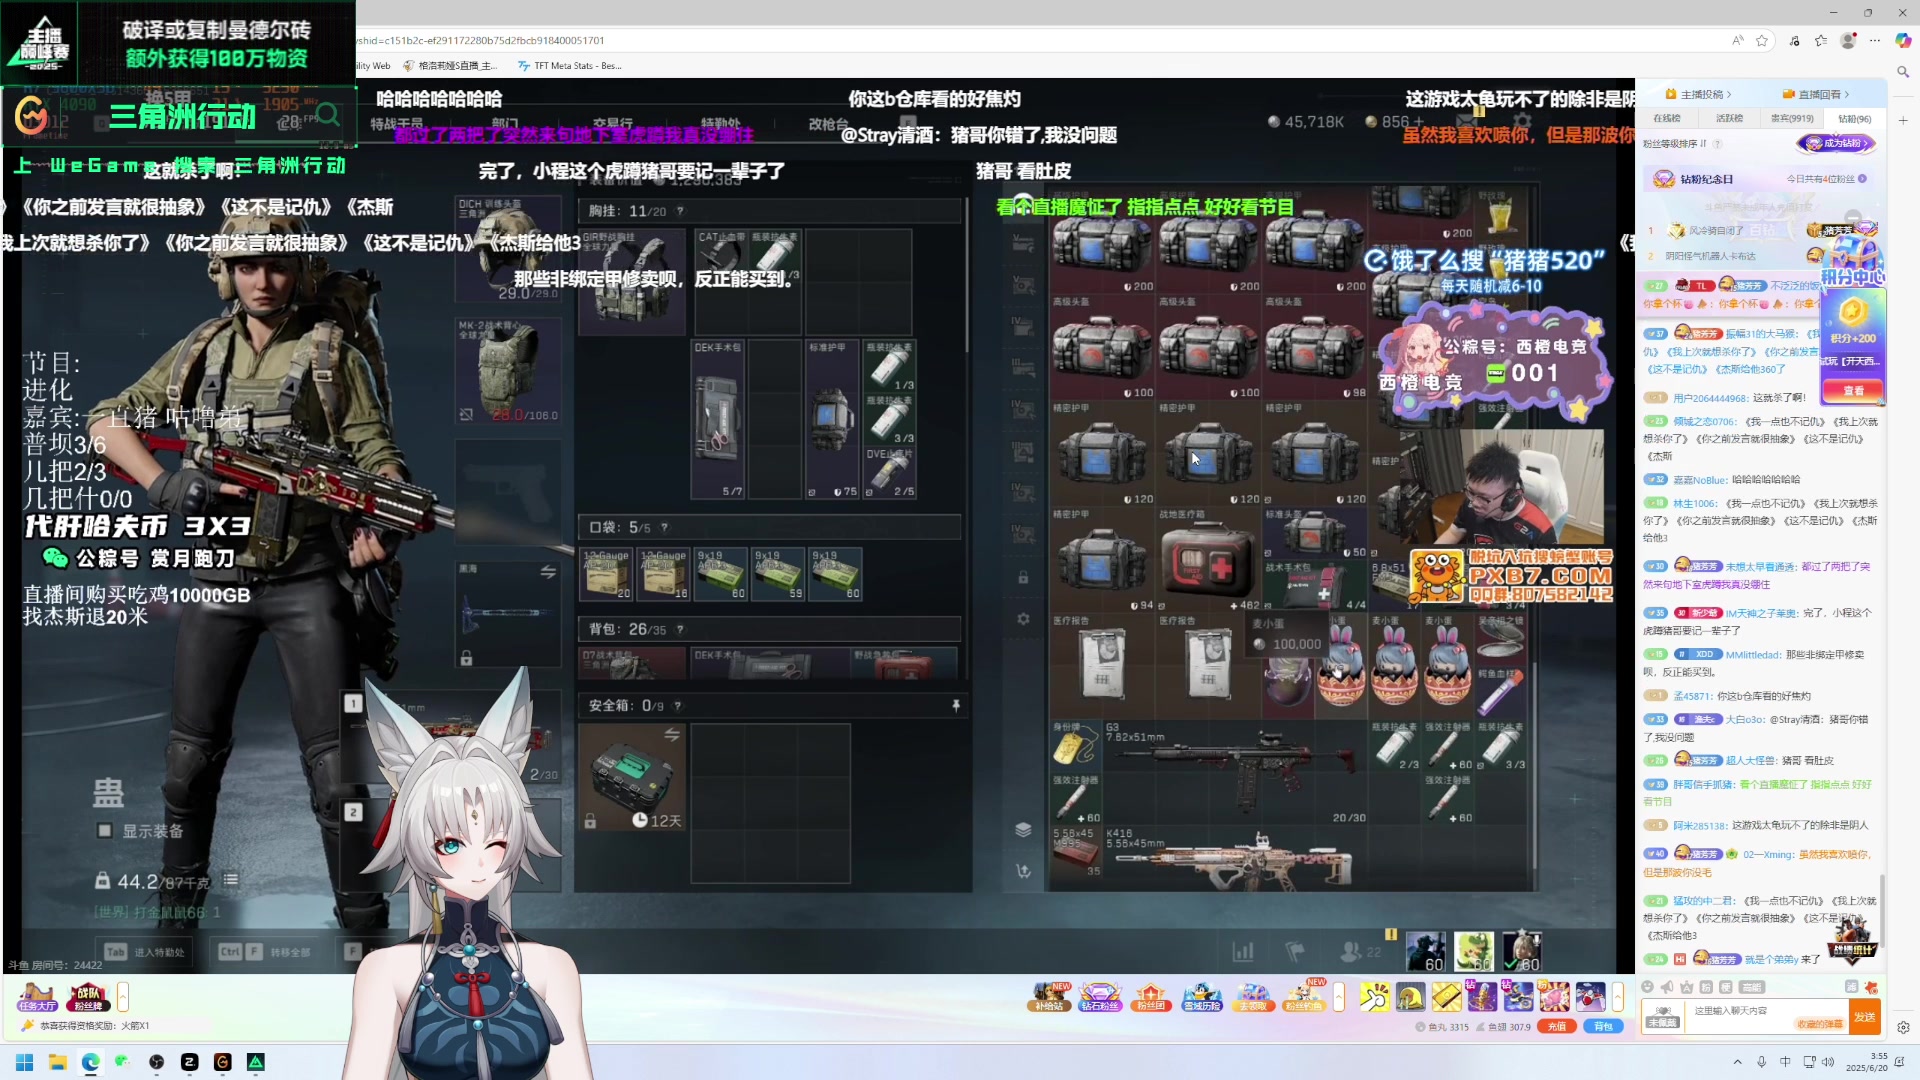Viewport: 1920px width, 1080px height.
Task: Send the gold card gift
Action: pyautogui.click(x=1446, y=997)
